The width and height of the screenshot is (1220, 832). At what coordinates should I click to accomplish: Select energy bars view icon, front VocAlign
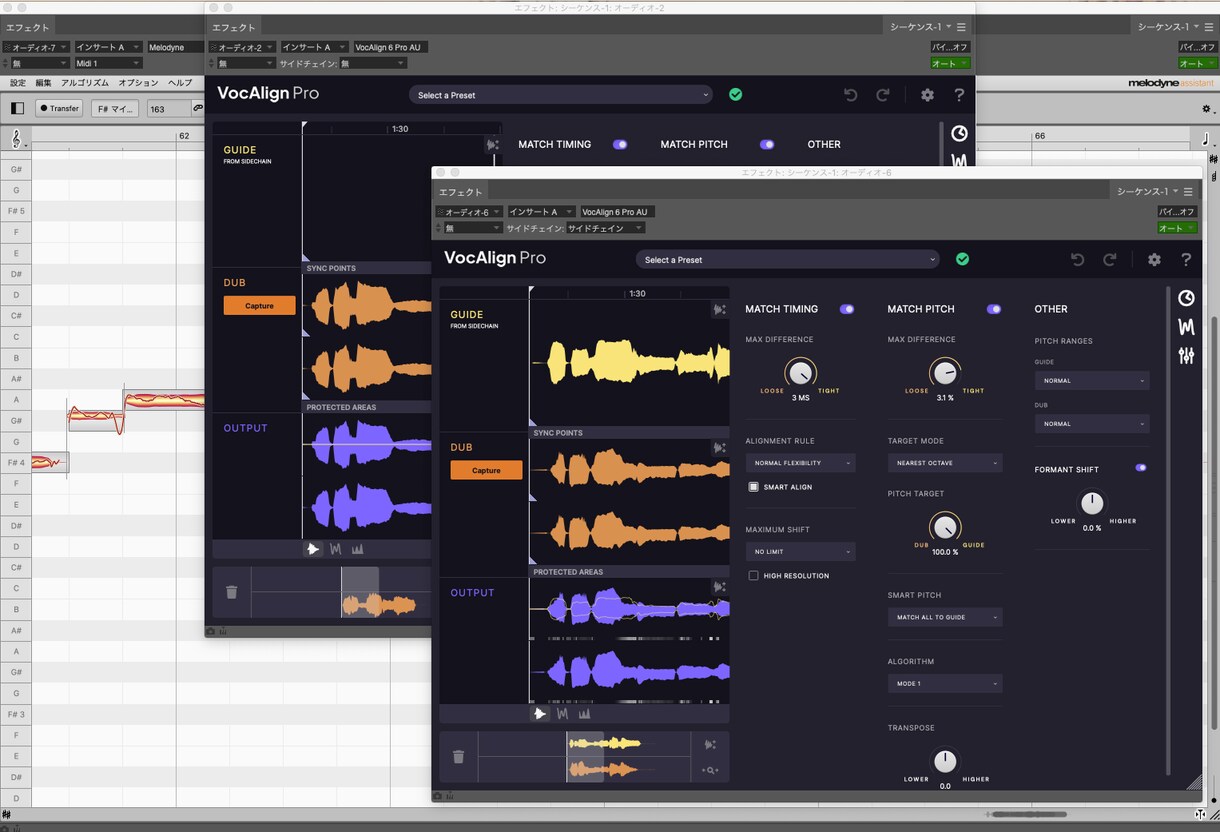[x=584, y=714]
